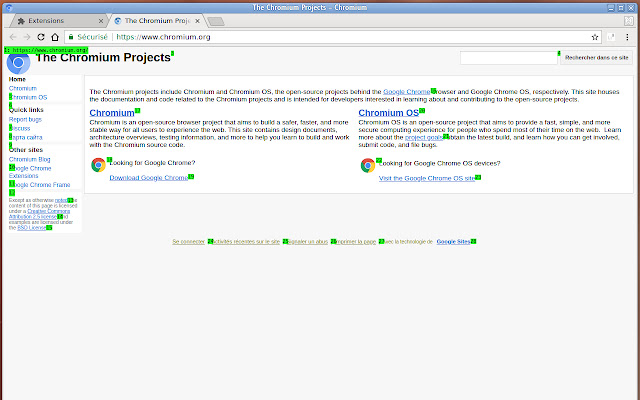Click the back navigation arrow
Screen dimensions: 640x400
[x=13, y=37]
